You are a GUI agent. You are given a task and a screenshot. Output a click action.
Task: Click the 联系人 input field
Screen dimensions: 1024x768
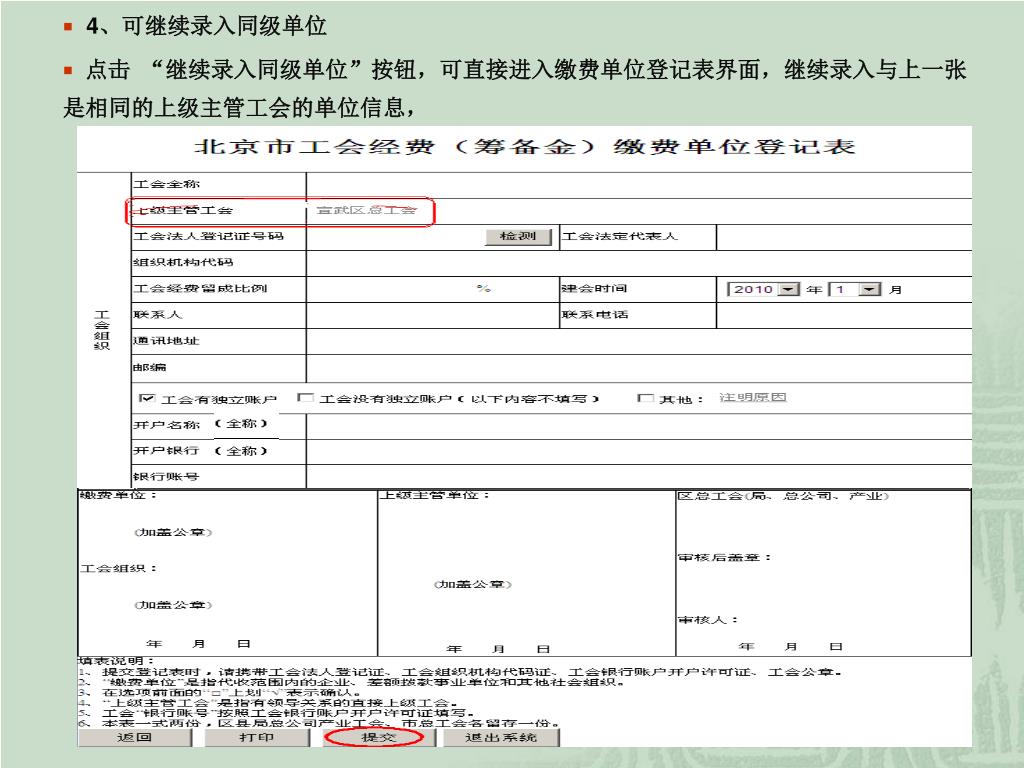point(432,315)
